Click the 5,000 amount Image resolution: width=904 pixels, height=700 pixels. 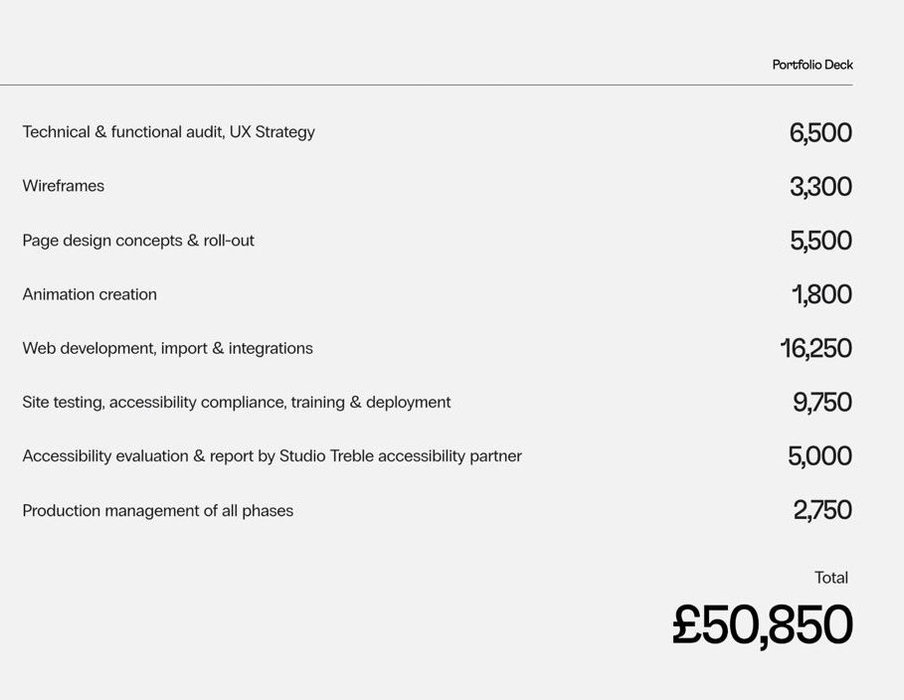pyautogui.click(x=820, y=456)
